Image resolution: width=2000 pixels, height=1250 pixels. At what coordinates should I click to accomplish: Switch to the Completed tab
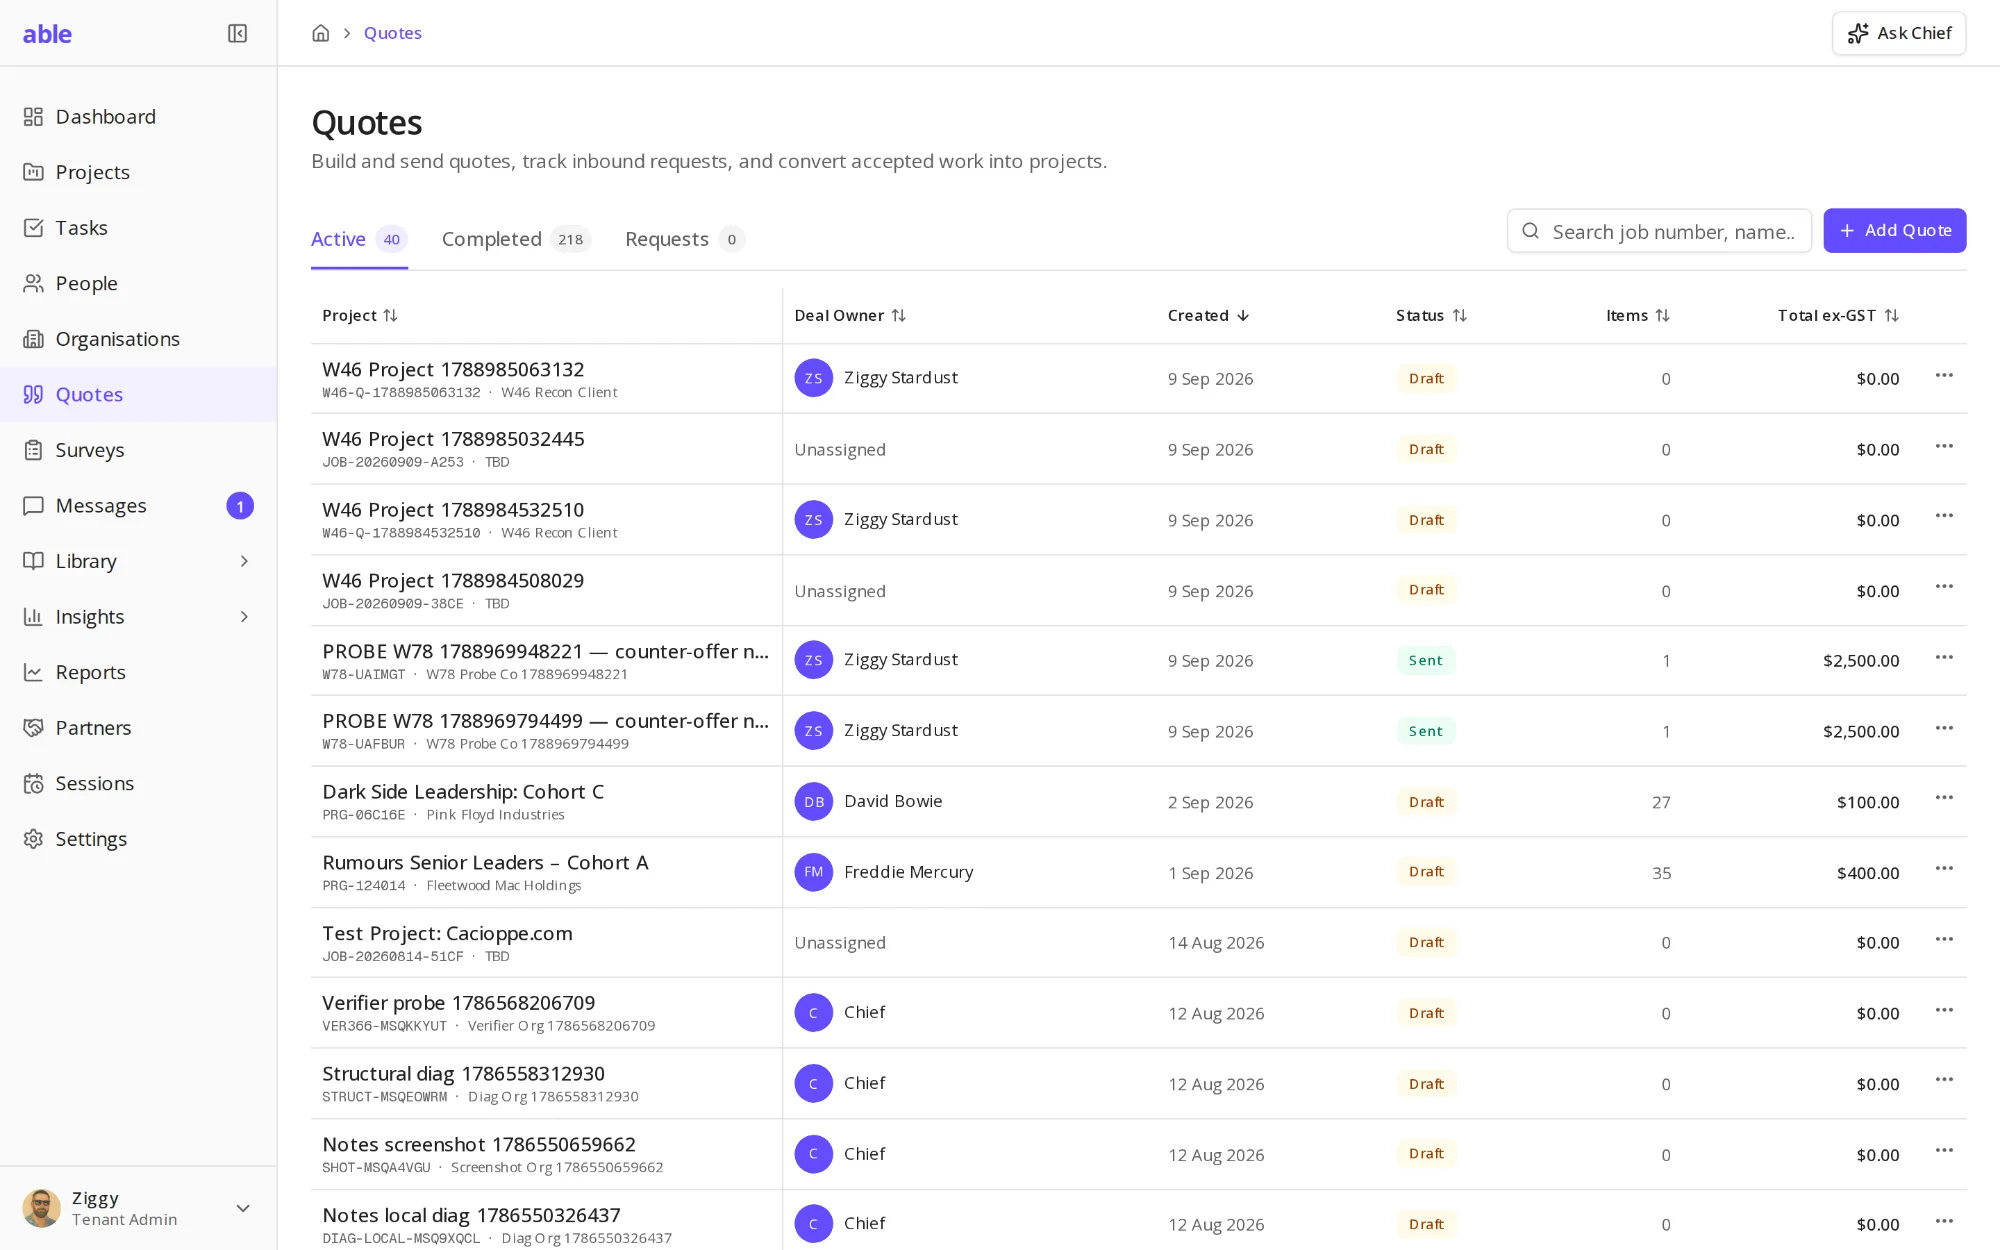tap(516, 239)
